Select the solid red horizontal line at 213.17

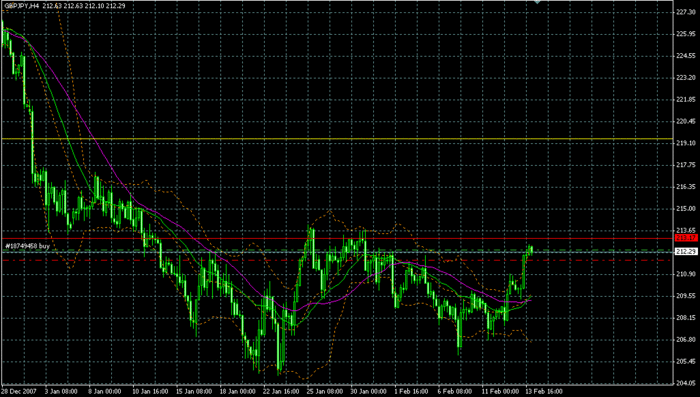pos(337,238)
